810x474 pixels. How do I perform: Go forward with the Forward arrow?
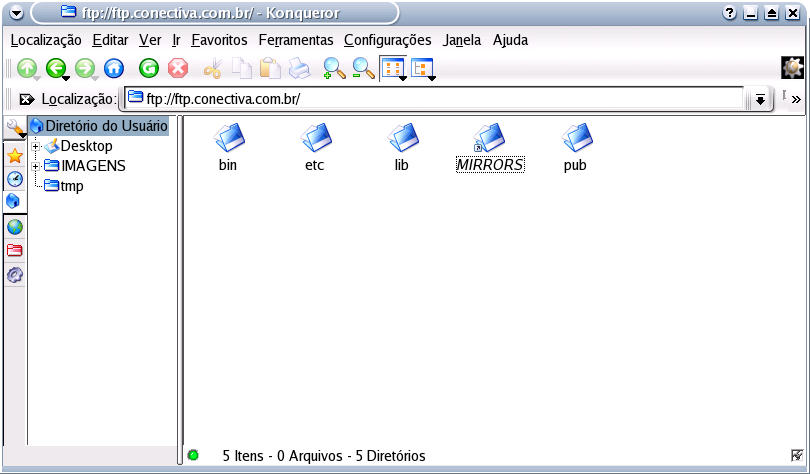coord(85,68)
